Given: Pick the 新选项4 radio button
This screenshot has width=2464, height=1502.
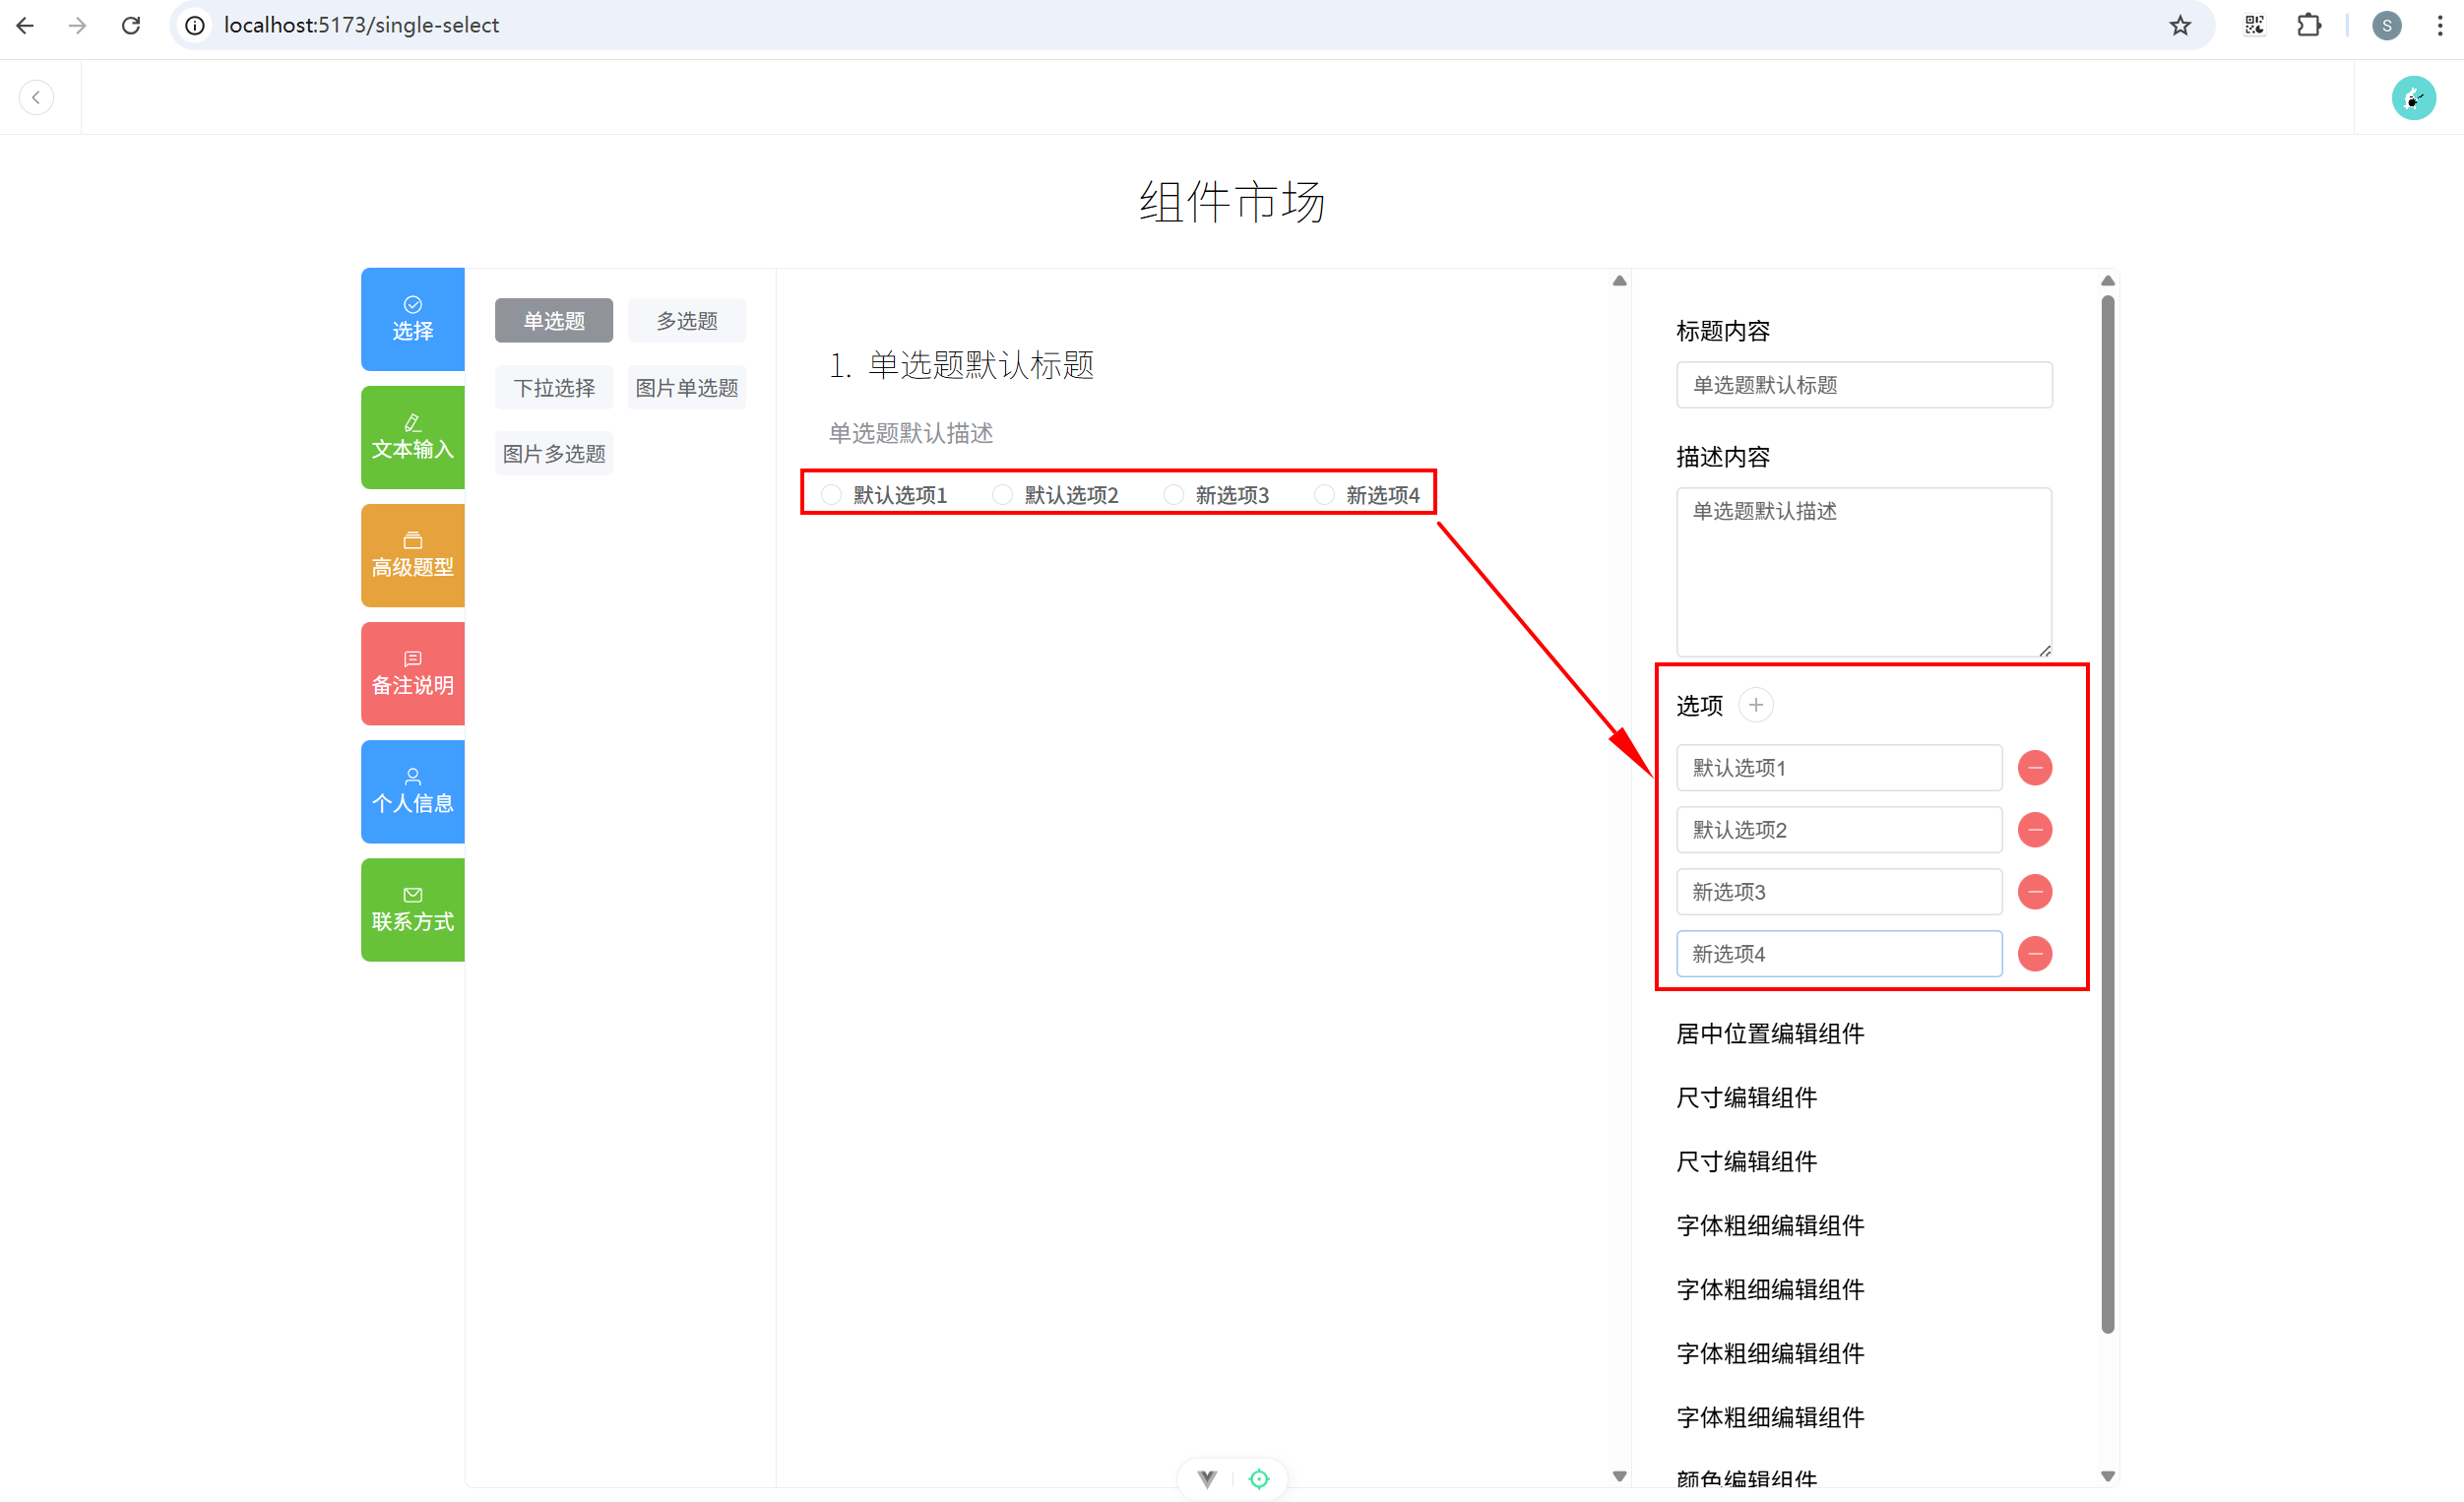Looking at the screenshot, I should (x=1324, y=495).
